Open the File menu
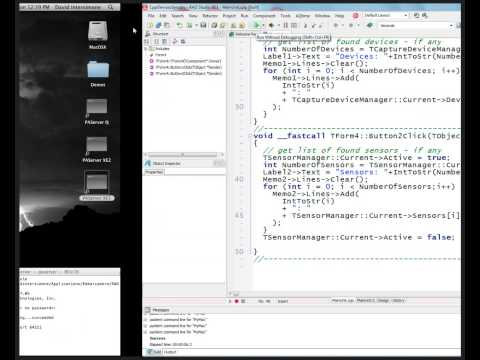This screenshot has width=480, height=360. [x=151, y=16]
